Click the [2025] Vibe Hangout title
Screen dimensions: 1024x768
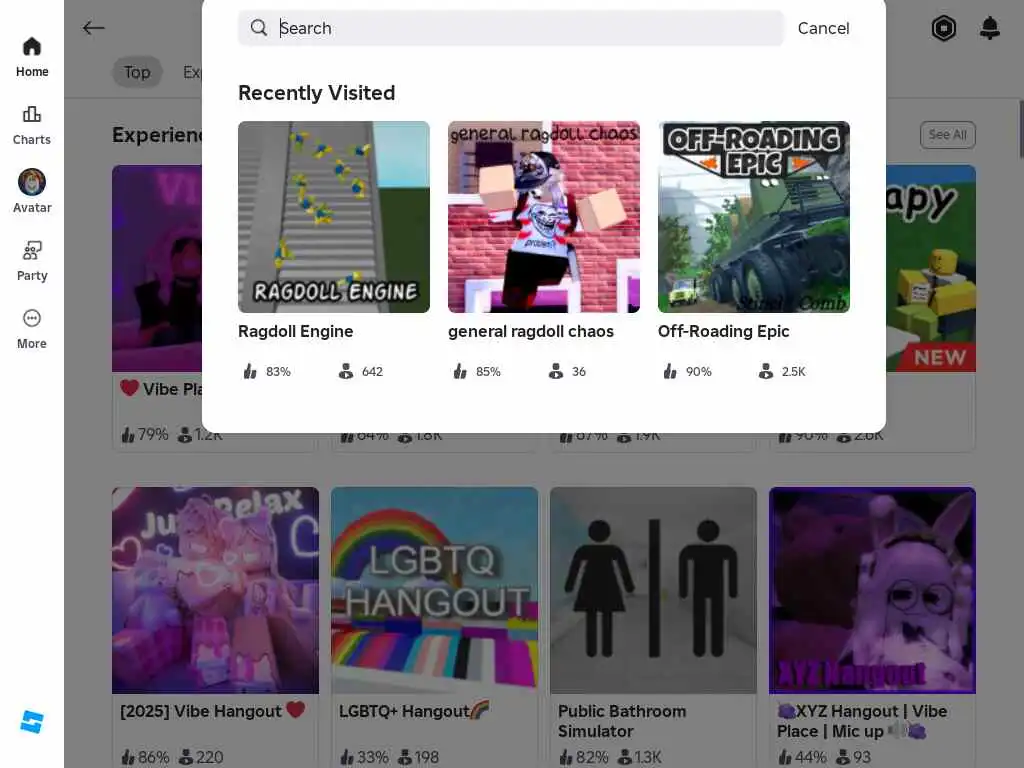pos(212,711)
